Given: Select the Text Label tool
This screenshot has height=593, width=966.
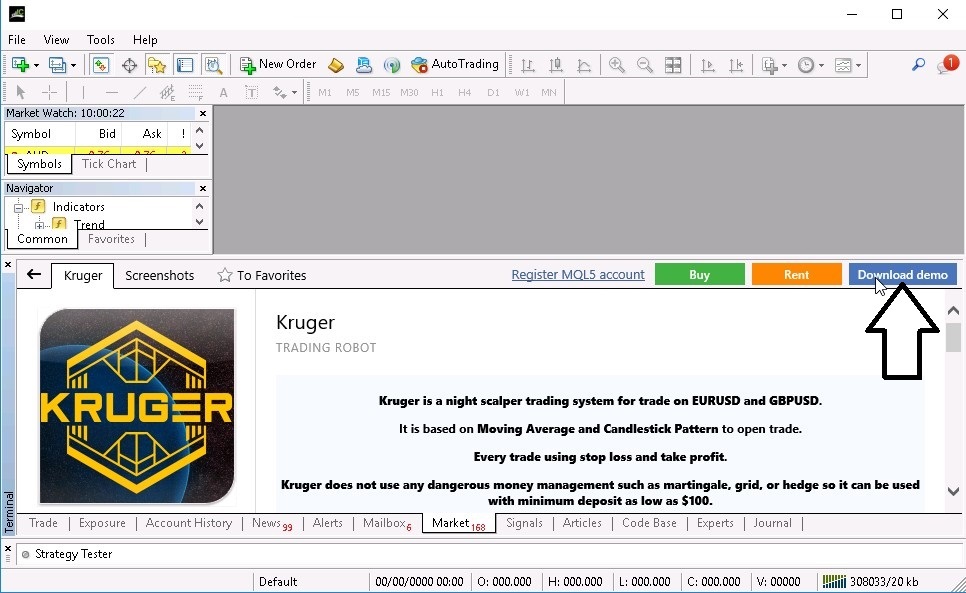Looking at the screenshot, I should pyautogui.click(x=251, y=92).
